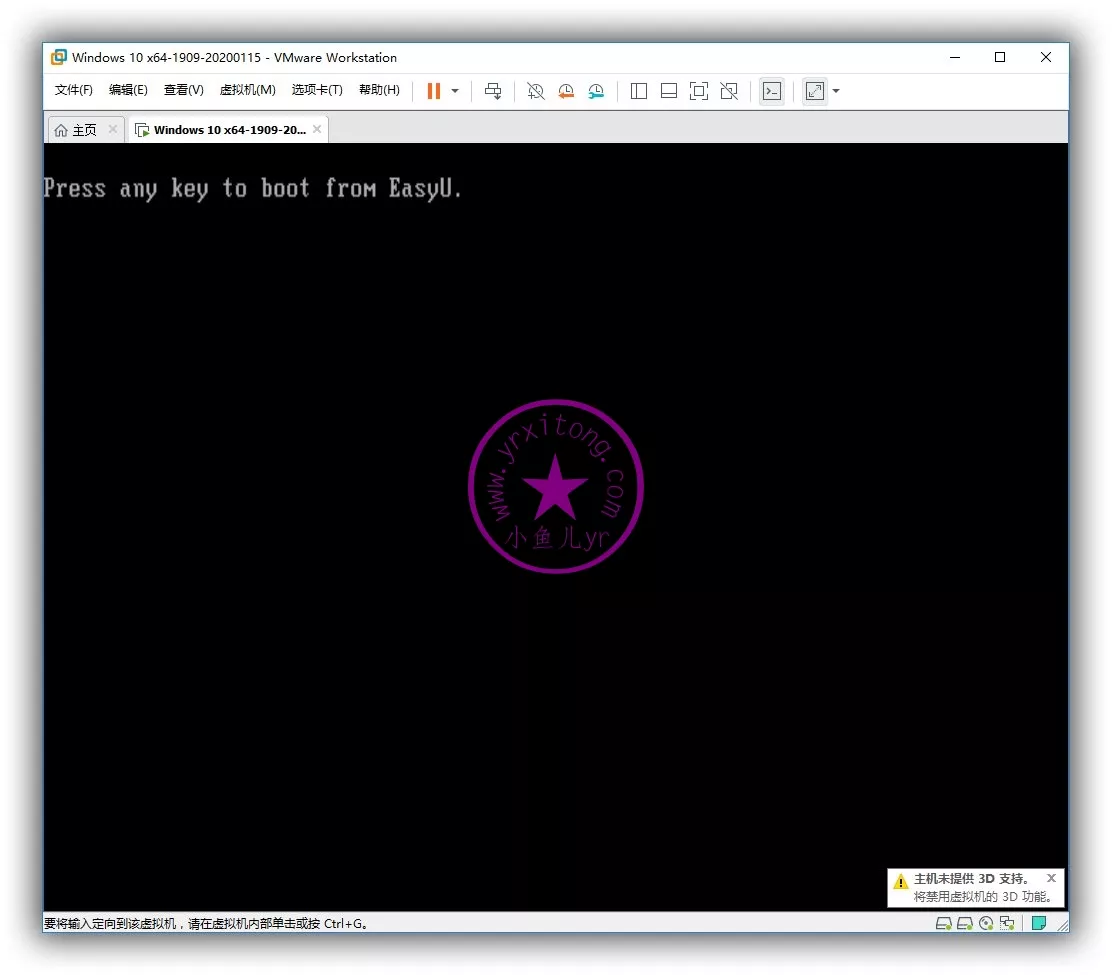The width and height of the screenshot is (1112, 975).
Task: Close the Windows 10 x64-1909 tab
Action: pyautogui.click(x=317, y=129)
